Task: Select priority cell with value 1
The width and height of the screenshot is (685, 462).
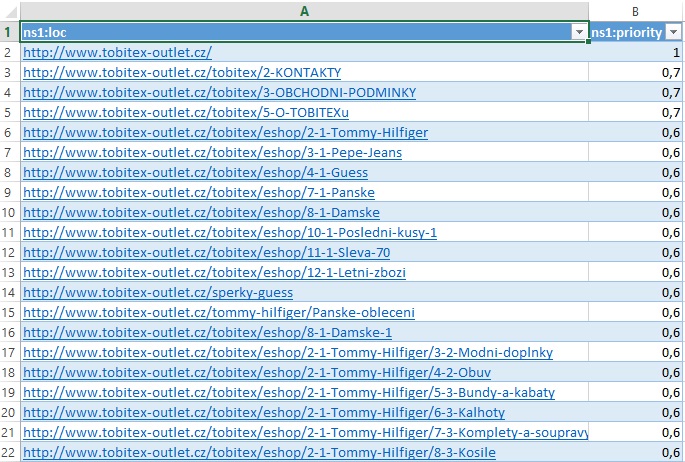Action: tap(636, 53)
